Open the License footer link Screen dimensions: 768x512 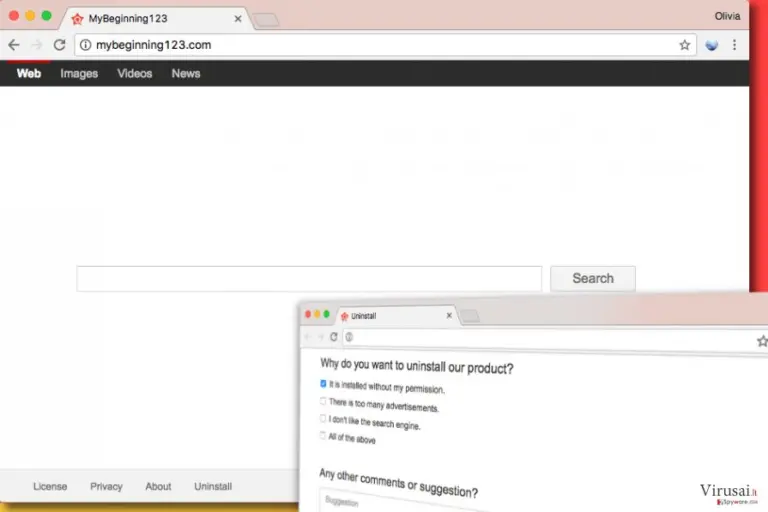50,487
